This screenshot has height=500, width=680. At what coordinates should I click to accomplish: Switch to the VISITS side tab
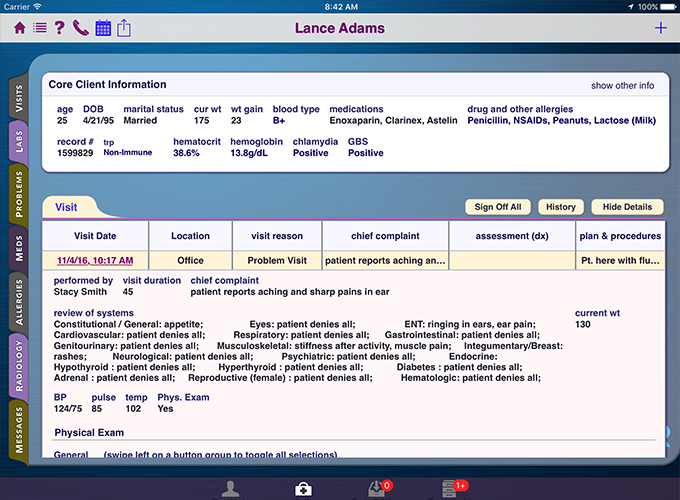tap(19, 98)
